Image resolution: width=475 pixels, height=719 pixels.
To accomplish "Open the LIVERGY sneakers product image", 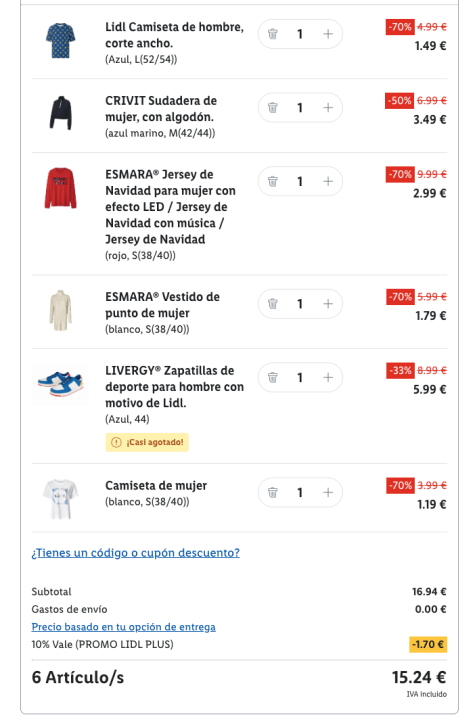I will [61, 384].
